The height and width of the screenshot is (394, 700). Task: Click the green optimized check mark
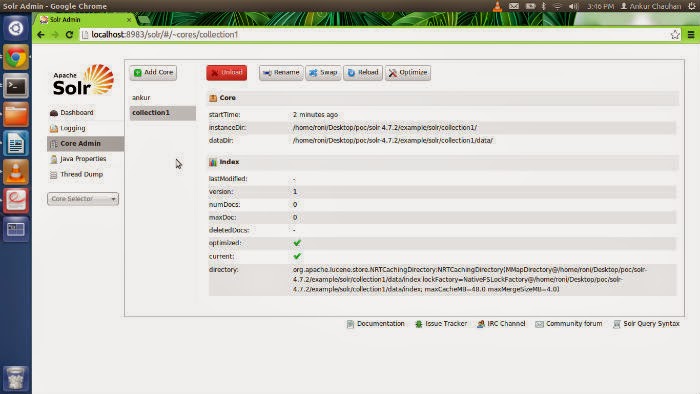tap(297, 243)
